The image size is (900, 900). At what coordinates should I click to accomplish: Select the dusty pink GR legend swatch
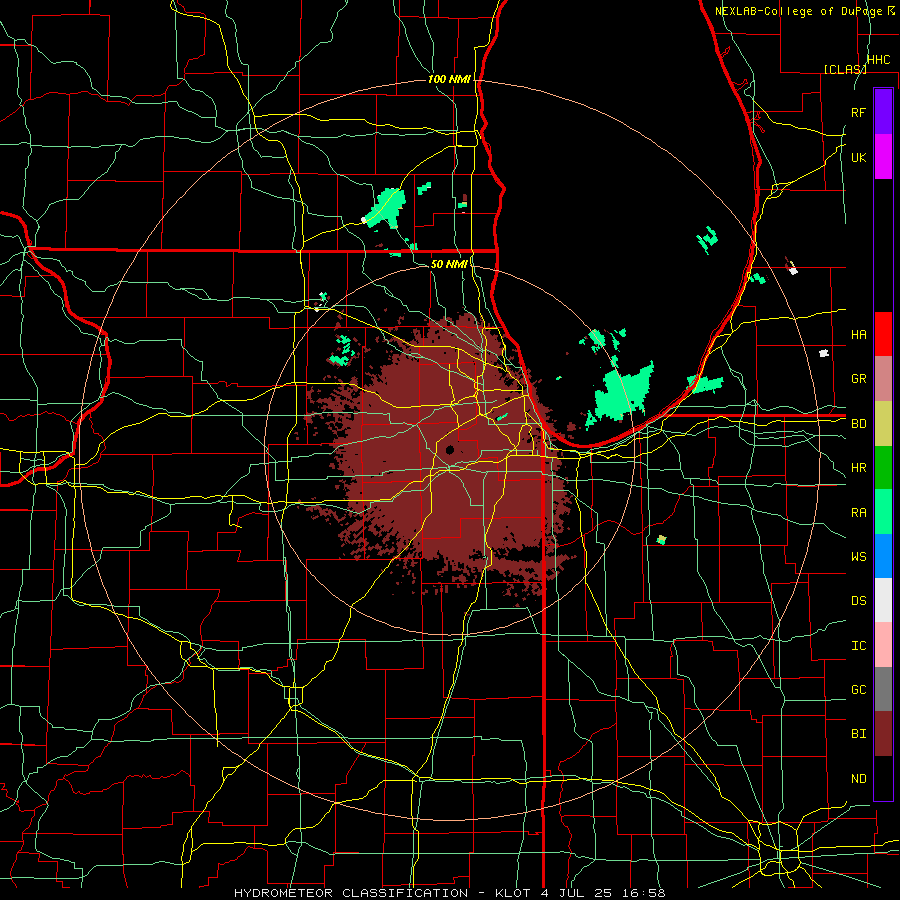pos(883,378)
